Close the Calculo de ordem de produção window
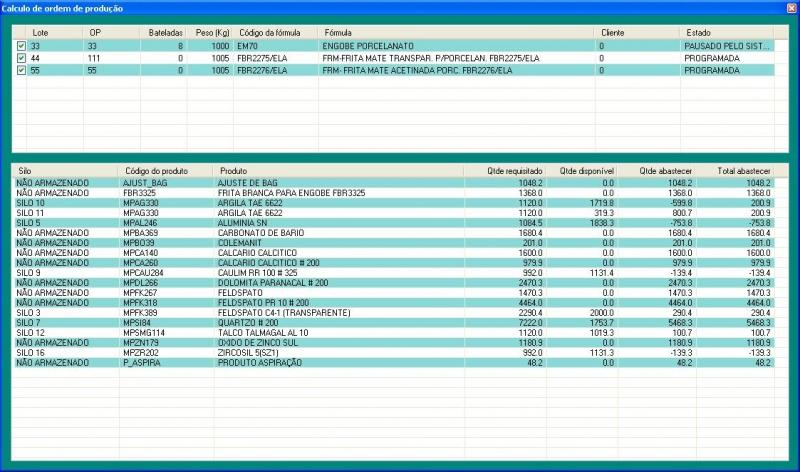800x472 pixels. [x=789, y=7]
